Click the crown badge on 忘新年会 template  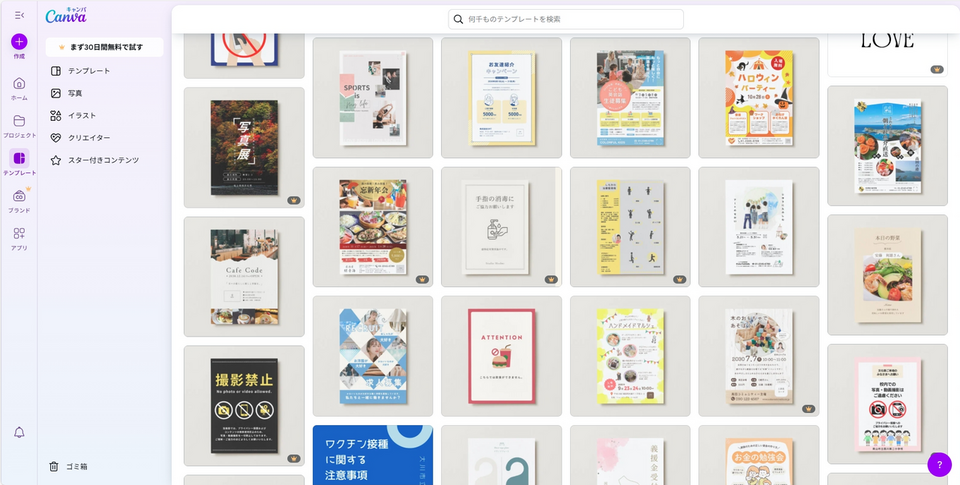point(422,279)
